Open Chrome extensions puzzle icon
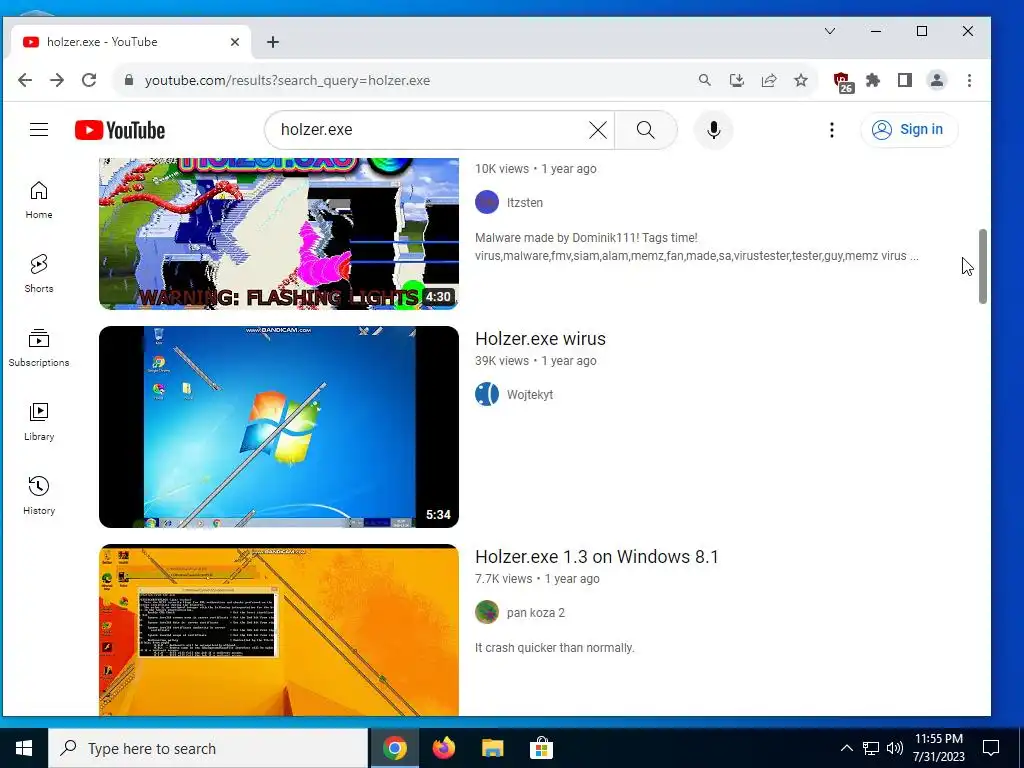 [x=872, y=80]
